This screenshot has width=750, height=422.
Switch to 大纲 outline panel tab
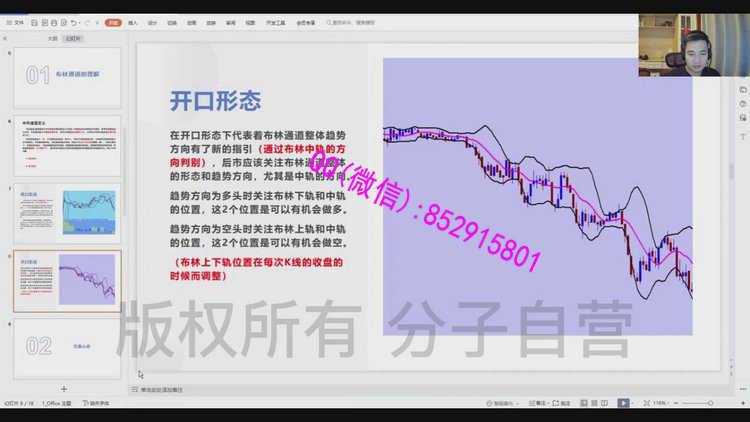pos(52,38)
